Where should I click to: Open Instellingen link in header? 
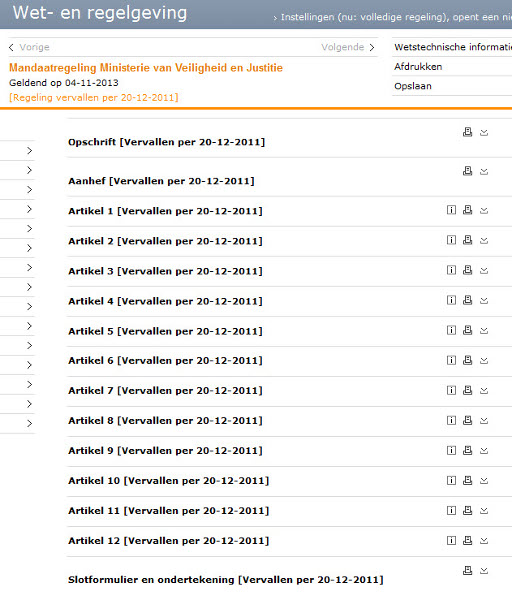(393, 17)
